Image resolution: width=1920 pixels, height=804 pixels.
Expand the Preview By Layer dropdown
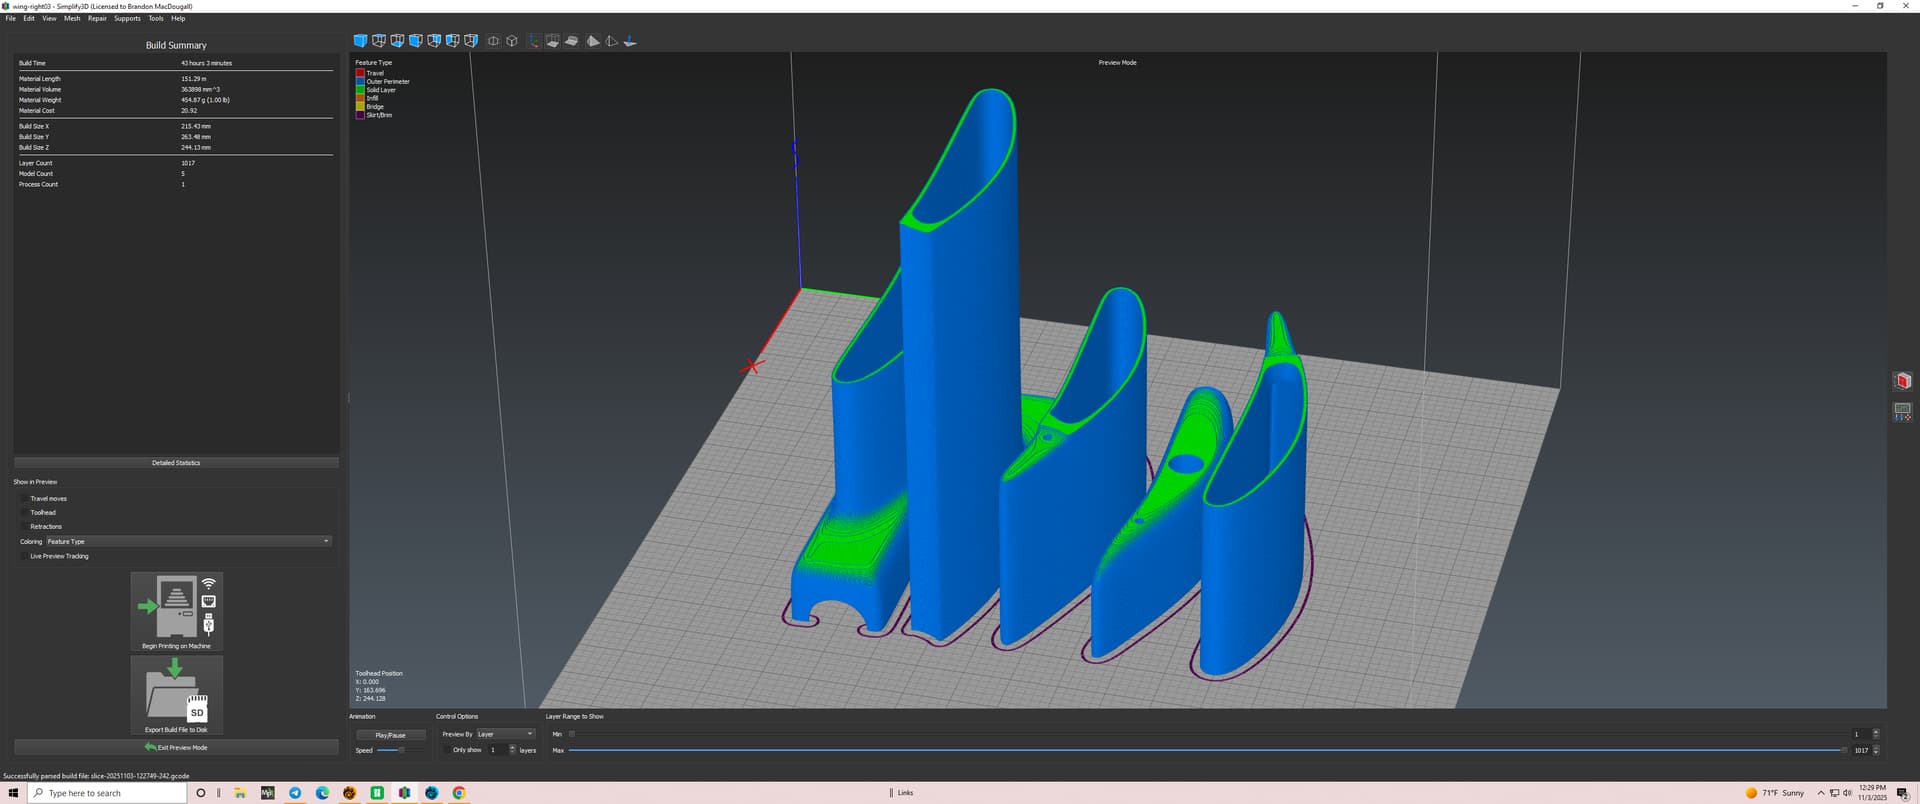pyautogui.click(x=505, y=734)
